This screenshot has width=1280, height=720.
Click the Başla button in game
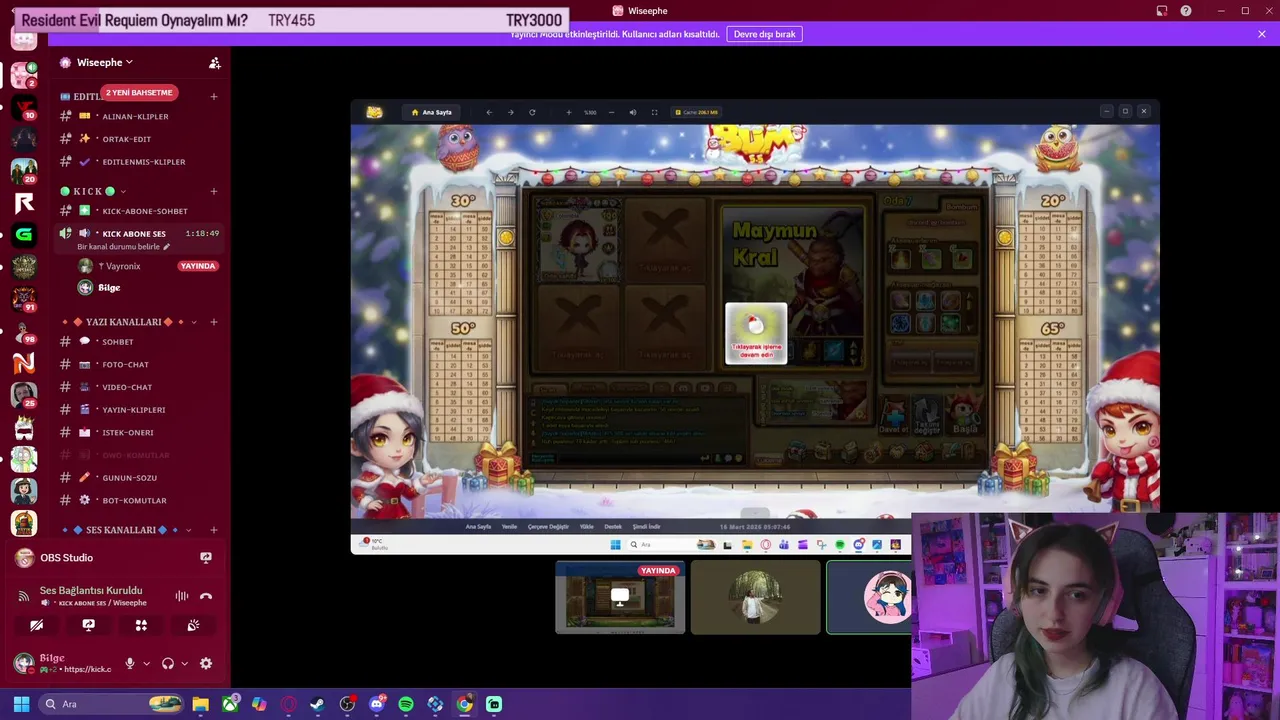click(965, 414)
